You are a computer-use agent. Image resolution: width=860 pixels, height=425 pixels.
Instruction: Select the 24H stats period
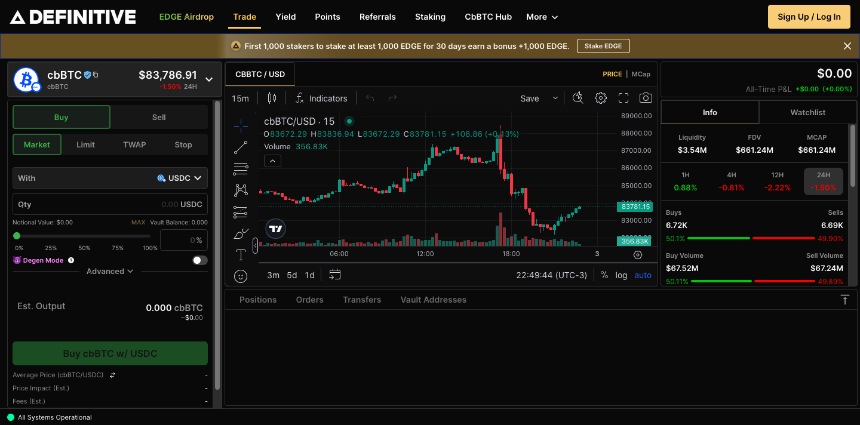tap(823, 182)
